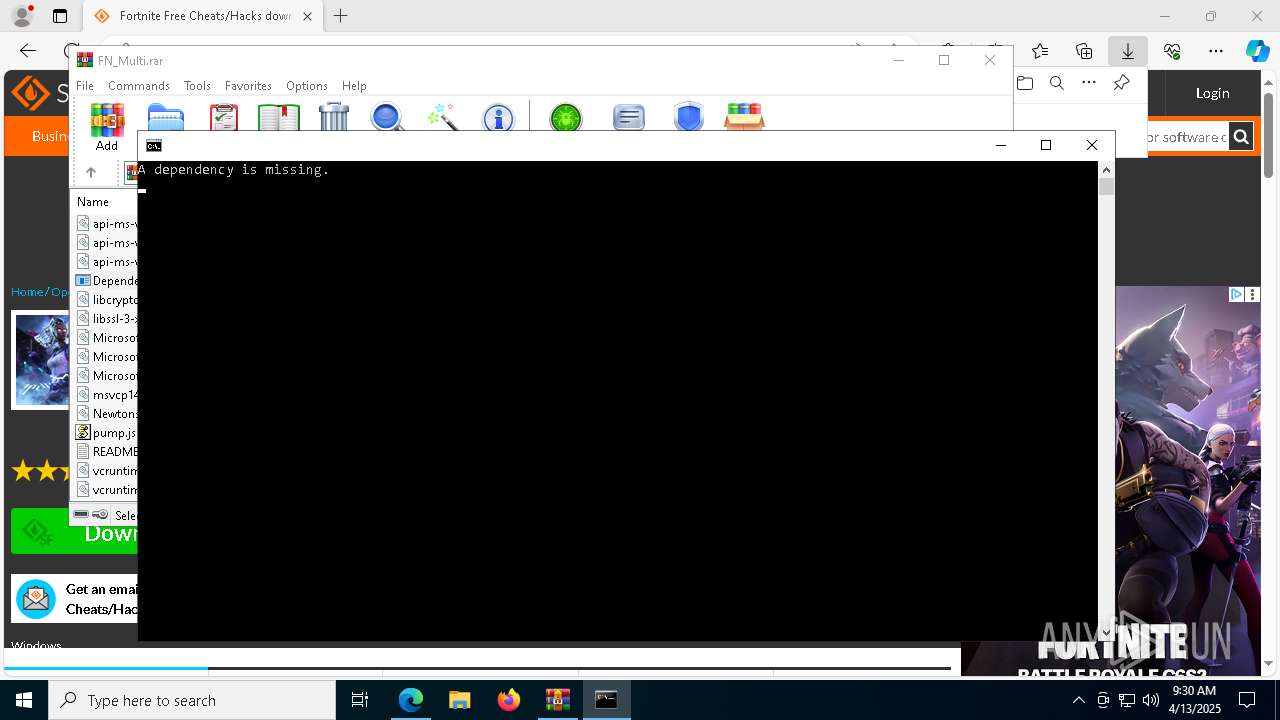The width and height of the screenshot is (1280, 720).
Task: Select the pump.js file row
Action: pos(106,433)
